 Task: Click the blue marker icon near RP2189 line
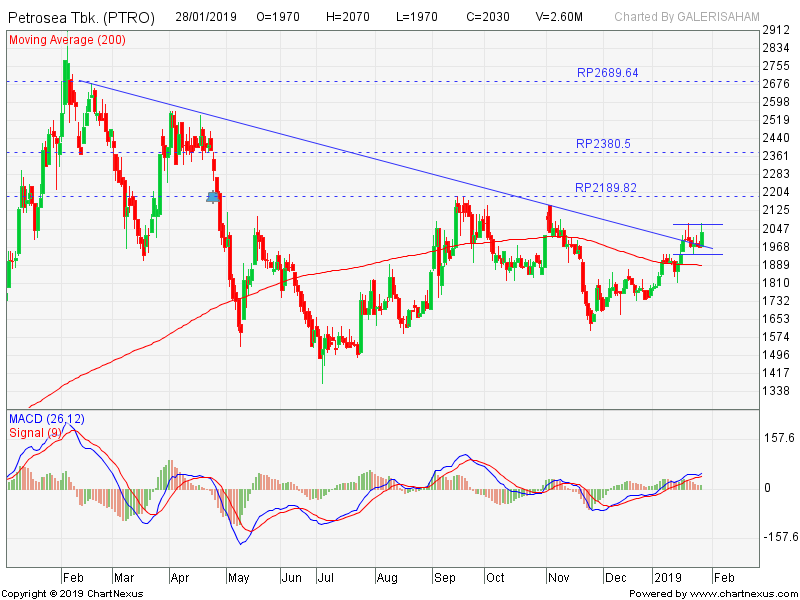click(x=212, y=197)
